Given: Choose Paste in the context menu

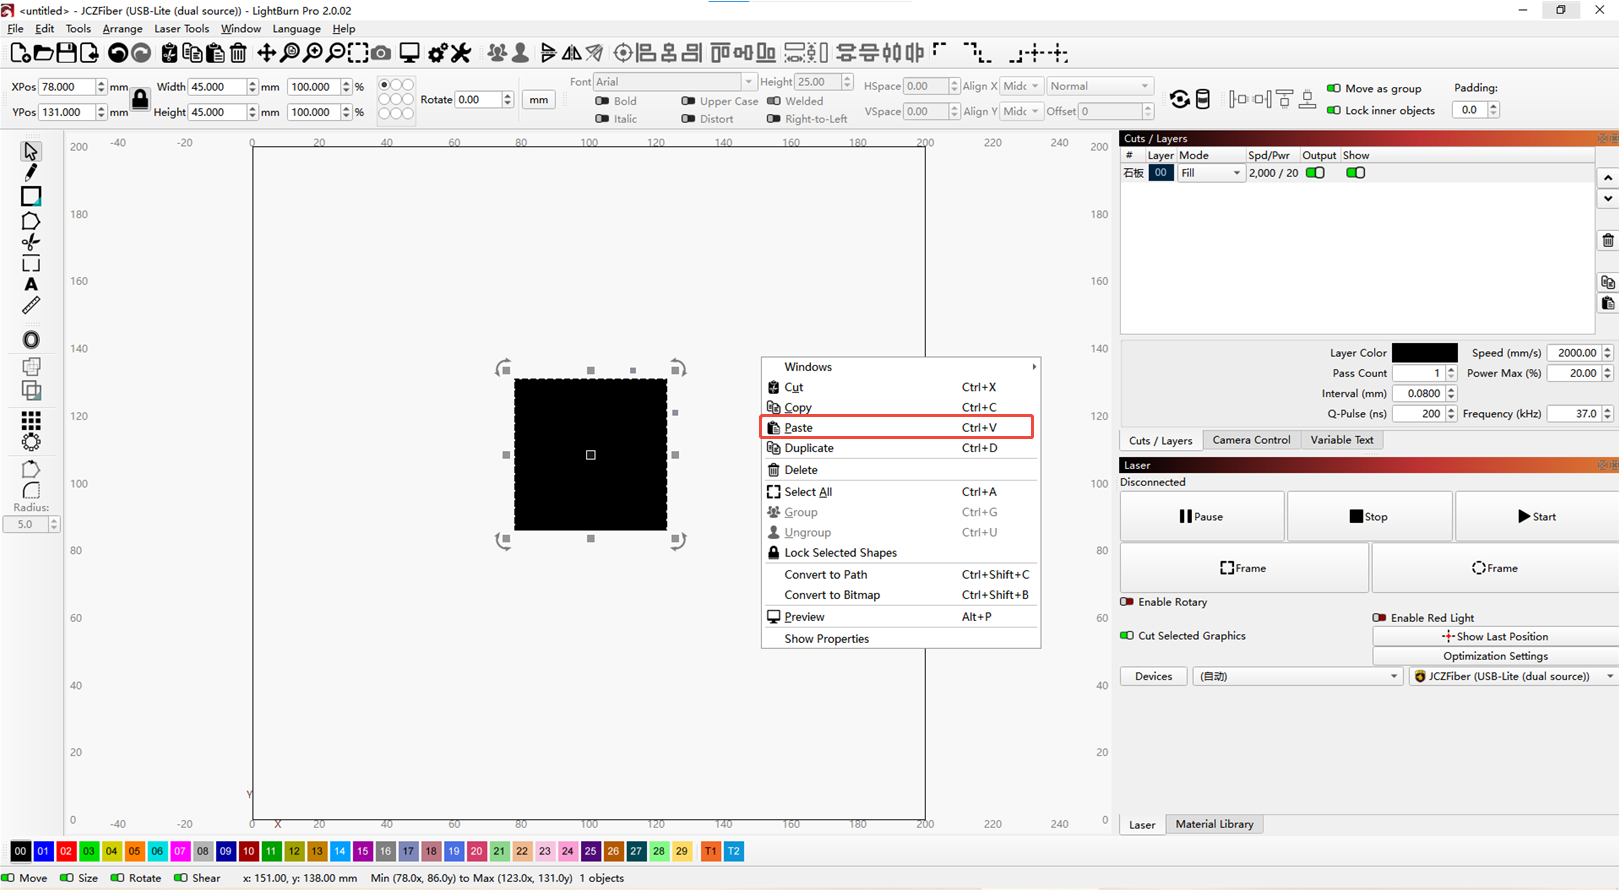Looking at the screenshot, I should [897, 428].
